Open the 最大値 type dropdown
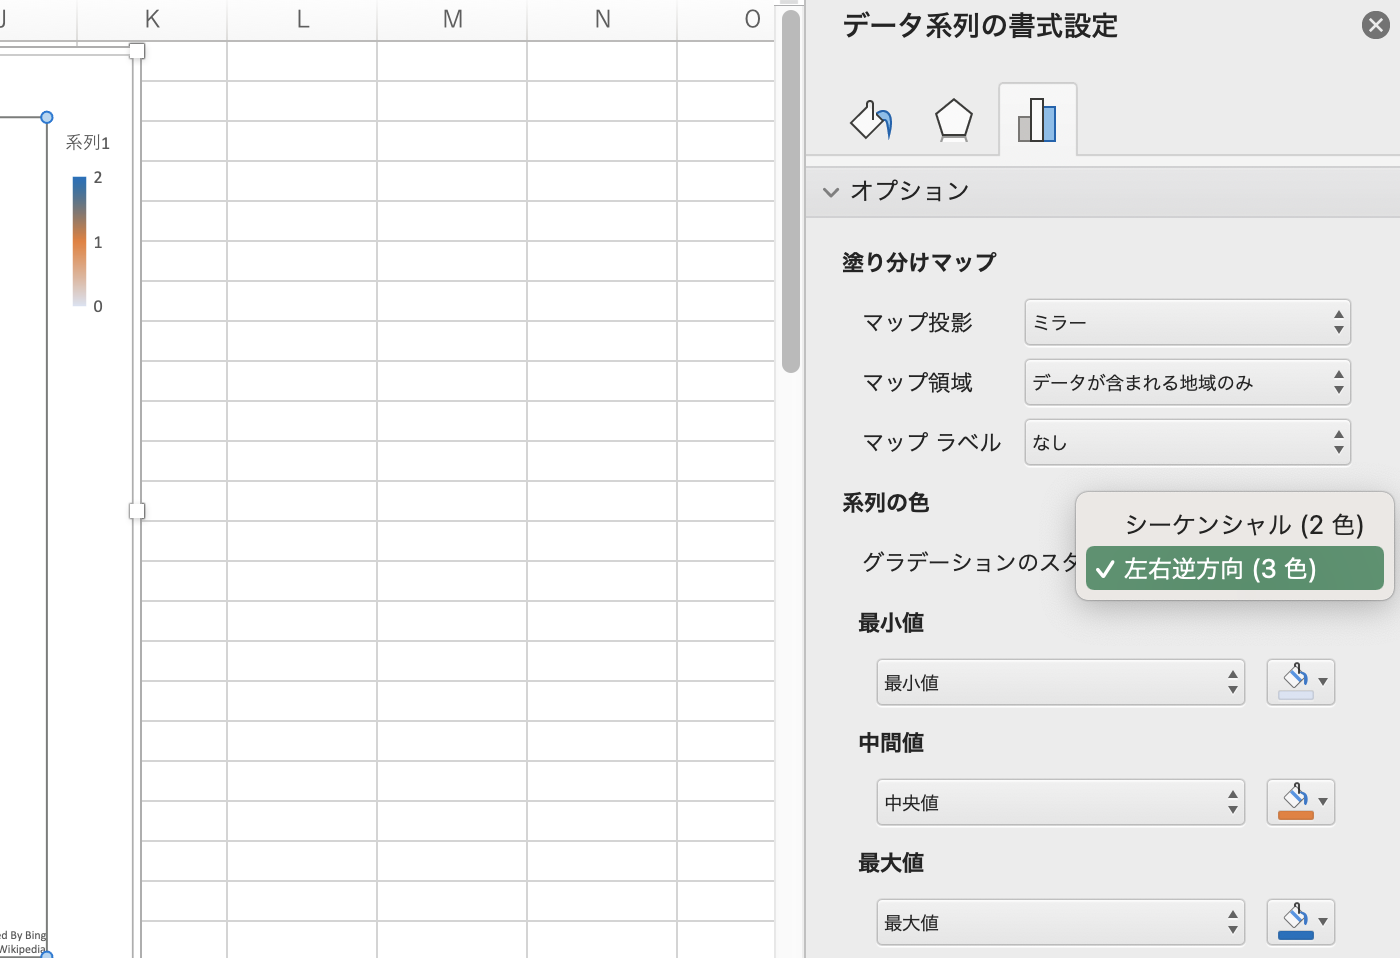 [x=1060, y=922]
